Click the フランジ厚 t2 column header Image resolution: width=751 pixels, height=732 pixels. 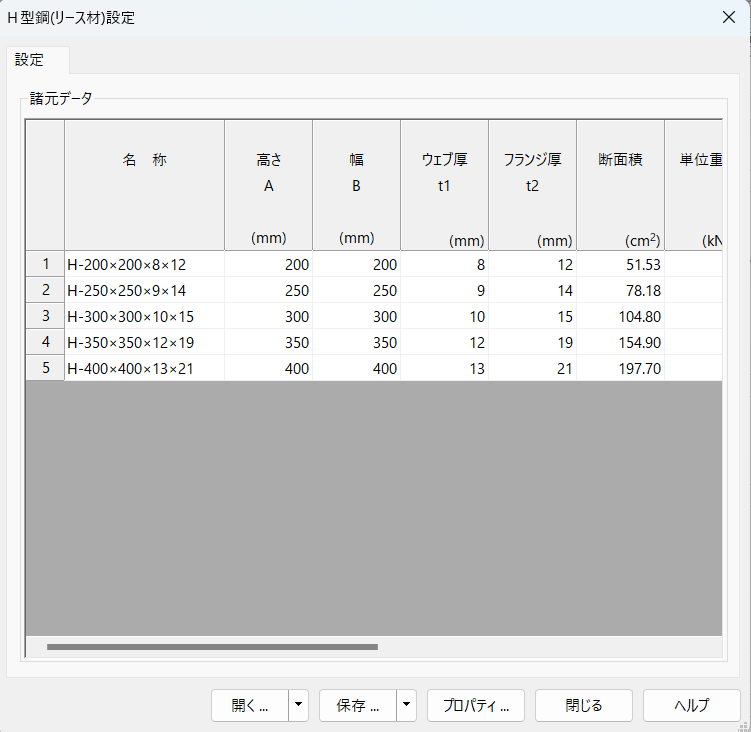pos(532,185)
